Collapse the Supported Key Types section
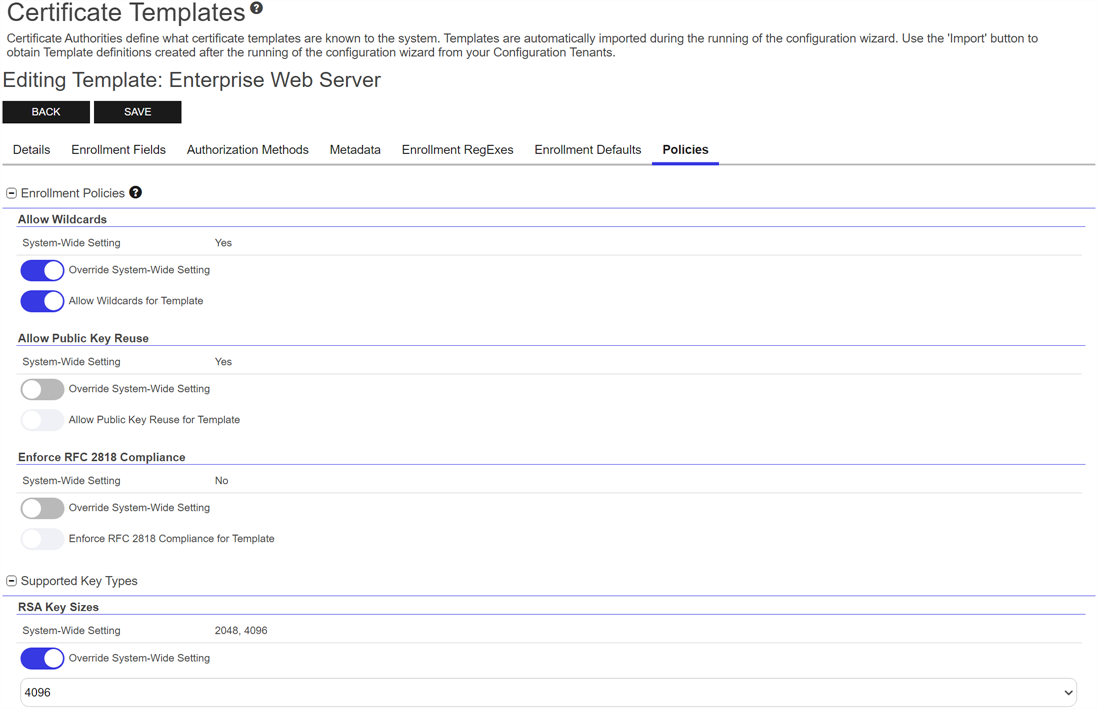Viewport: 1097px width, 709px height. click(x=12, y=581)
